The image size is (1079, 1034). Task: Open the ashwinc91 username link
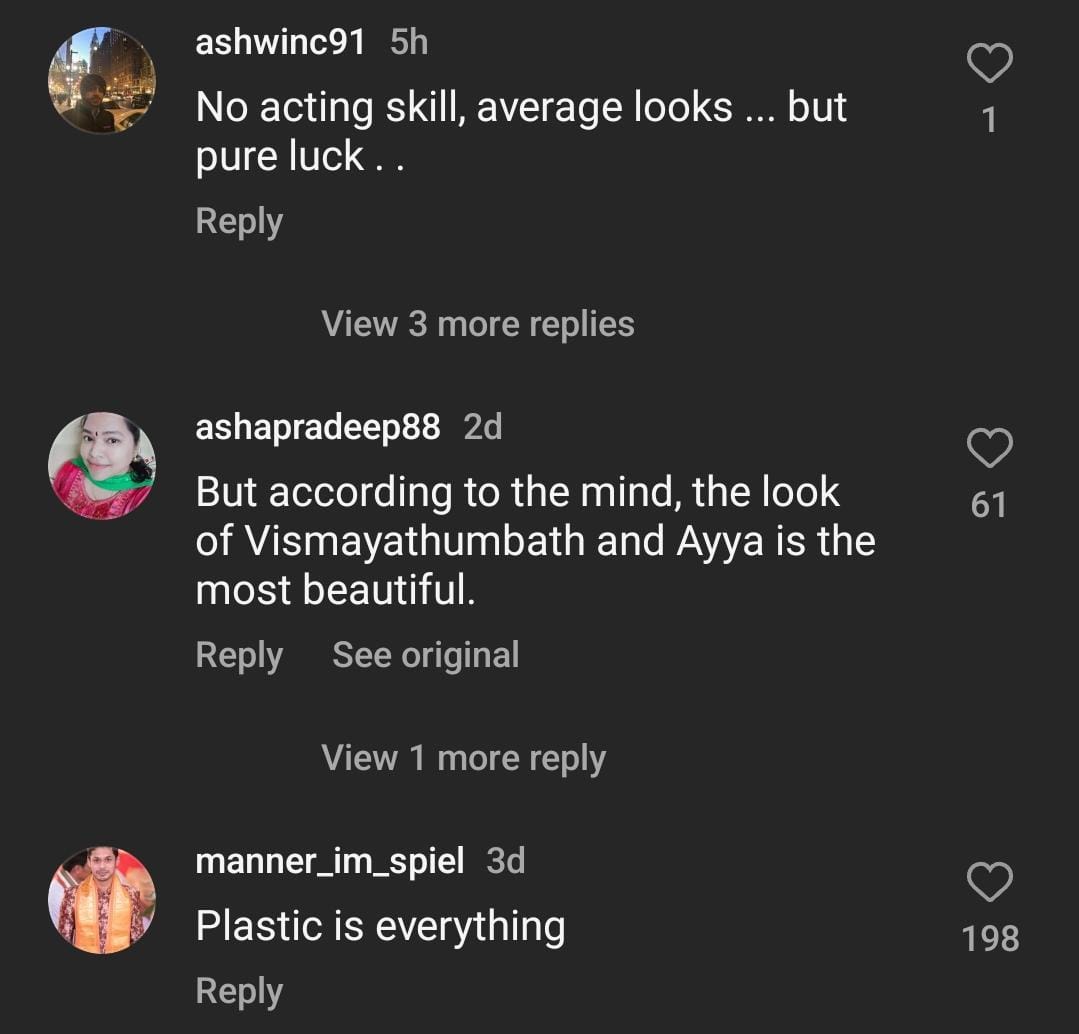(x=280, y=42)
